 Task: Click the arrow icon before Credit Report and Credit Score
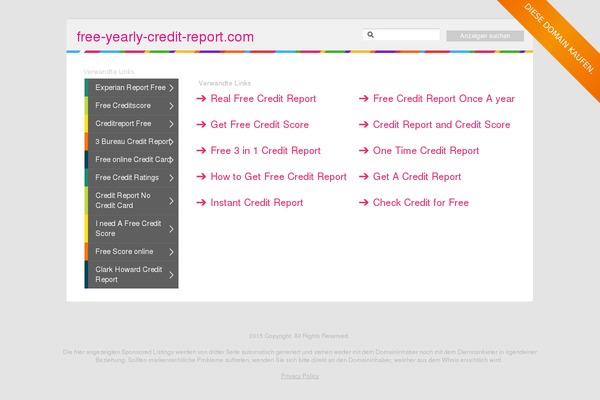364,125
